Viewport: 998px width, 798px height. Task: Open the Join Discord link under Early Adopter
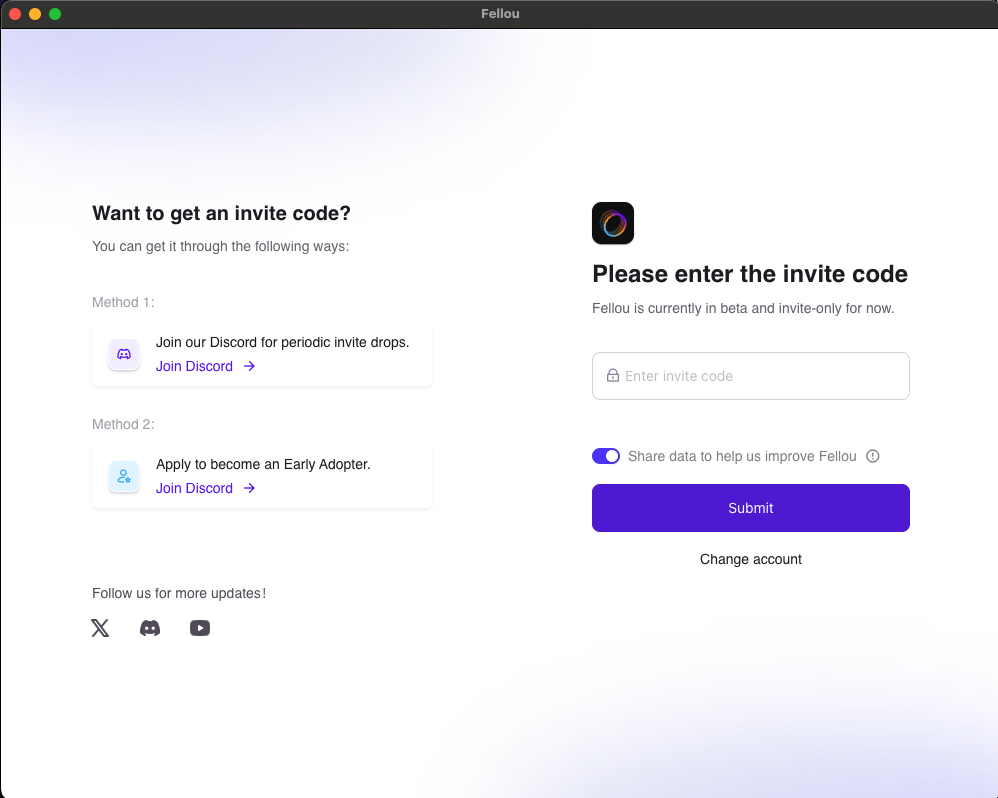193,488
